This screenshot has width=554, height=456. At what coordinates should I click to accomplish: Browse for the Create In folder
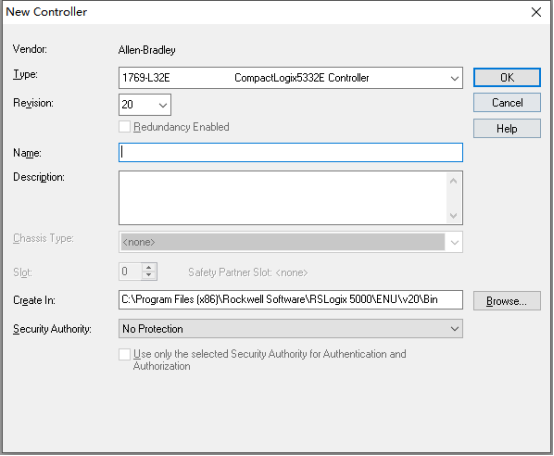pyautogui.click(x=507, y=301)
